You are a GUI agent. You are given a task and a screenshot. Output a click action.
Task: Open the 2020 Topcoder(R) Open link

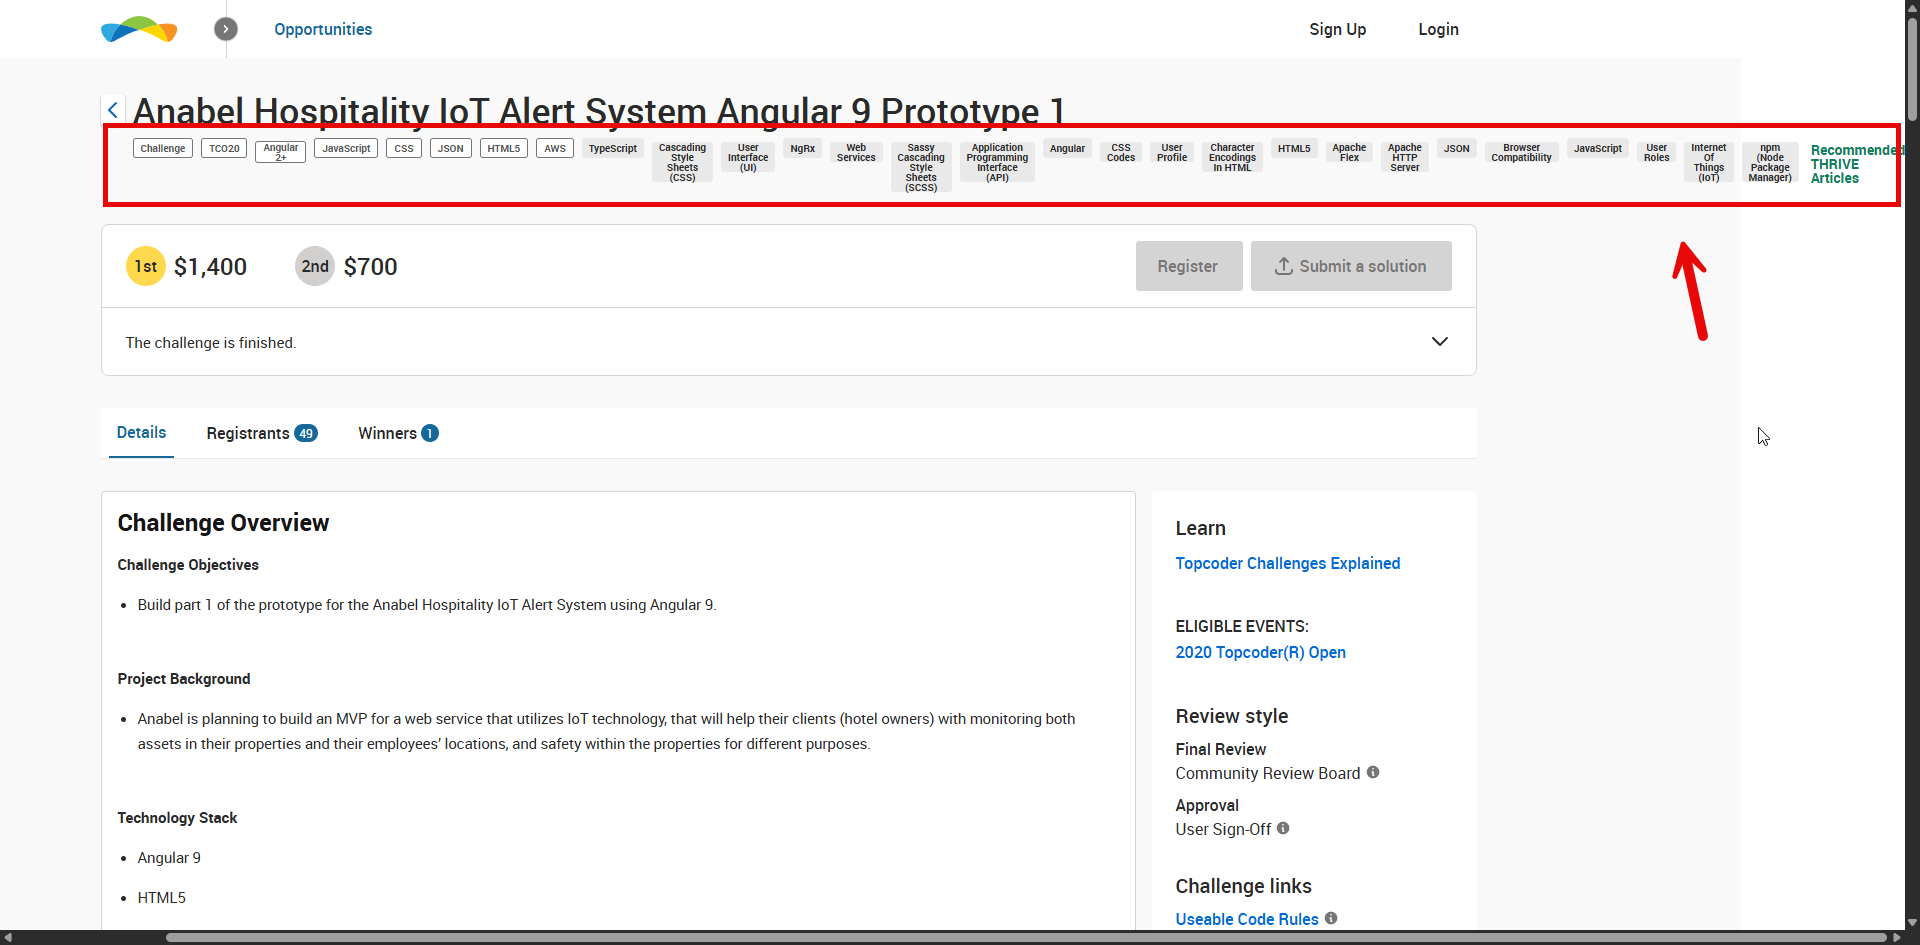pos(1260,652)
